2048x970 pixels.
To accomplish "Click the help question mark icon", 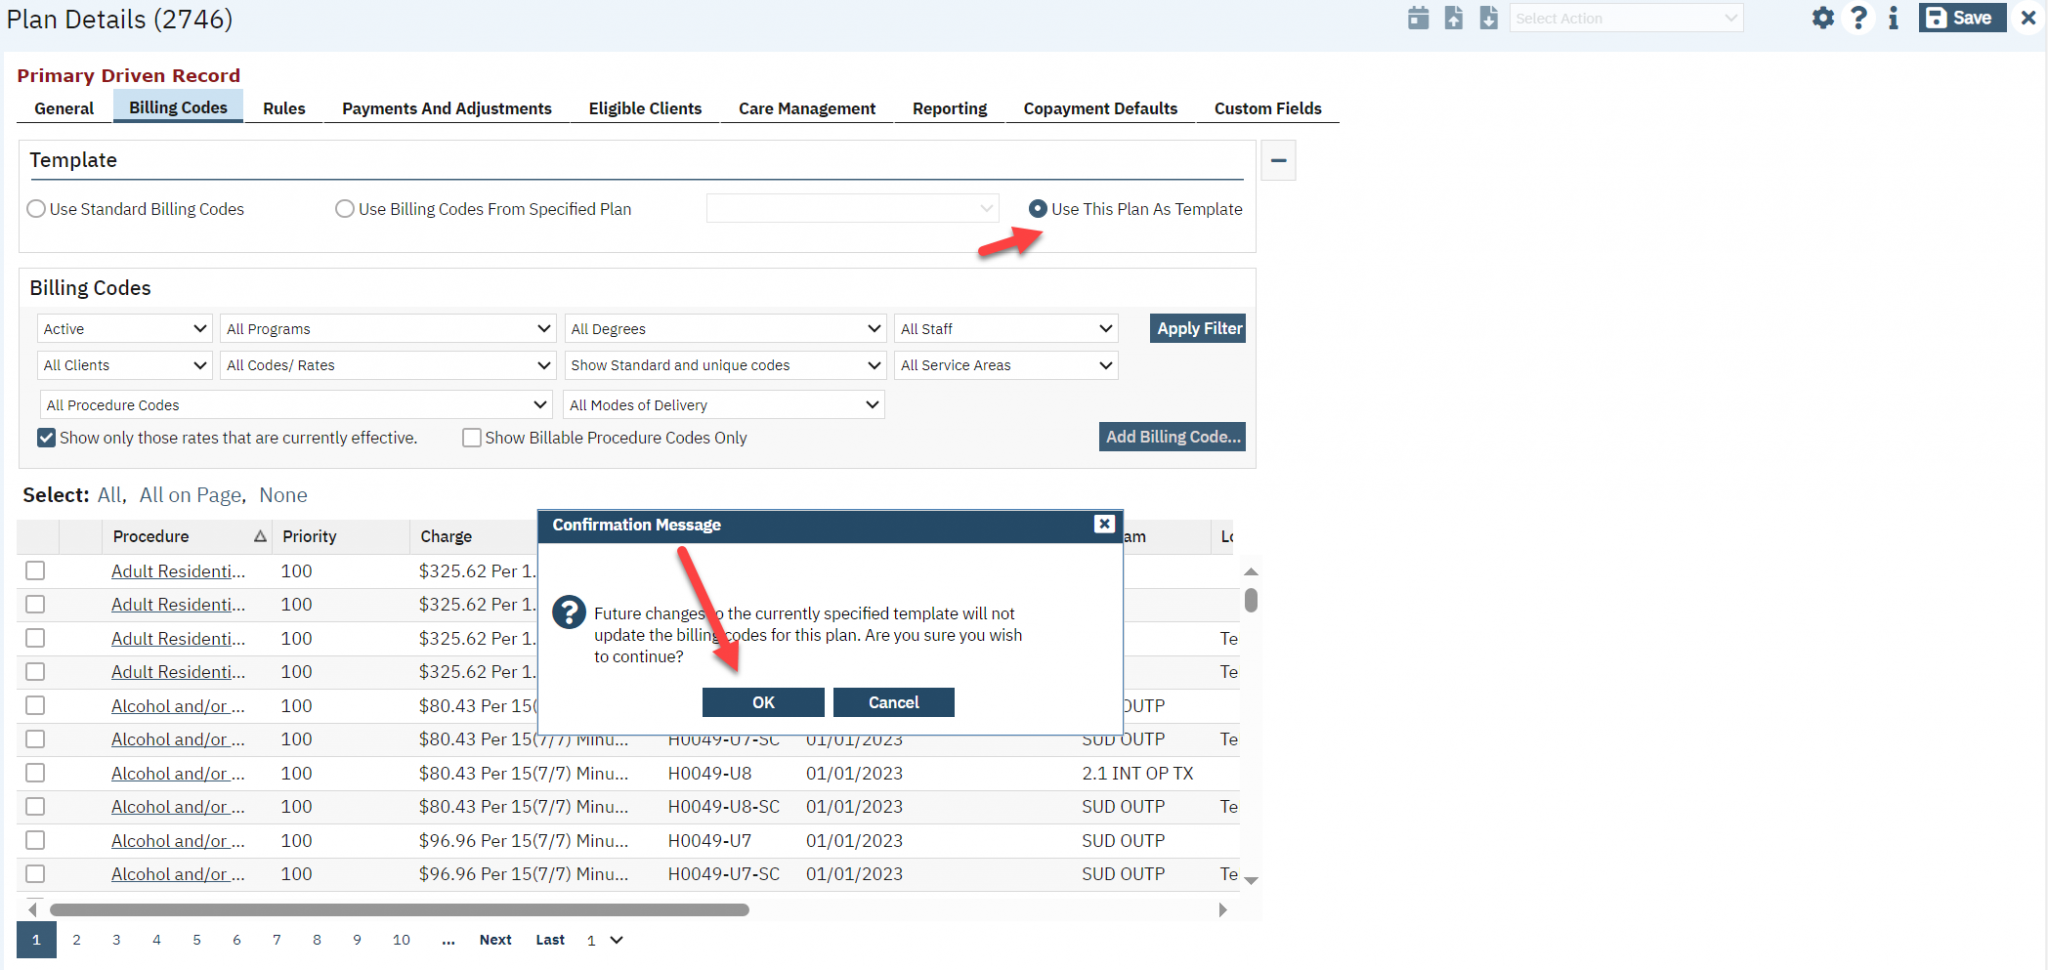I will [x=1859, y=17].
